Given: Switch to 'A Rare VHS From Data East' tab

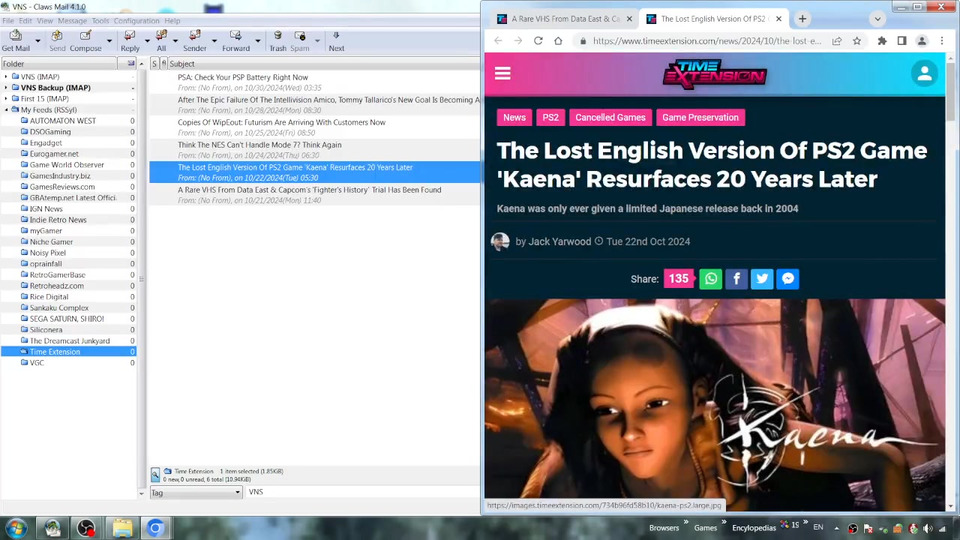Looking at the screenshot, I should click(x=565, y=19).
